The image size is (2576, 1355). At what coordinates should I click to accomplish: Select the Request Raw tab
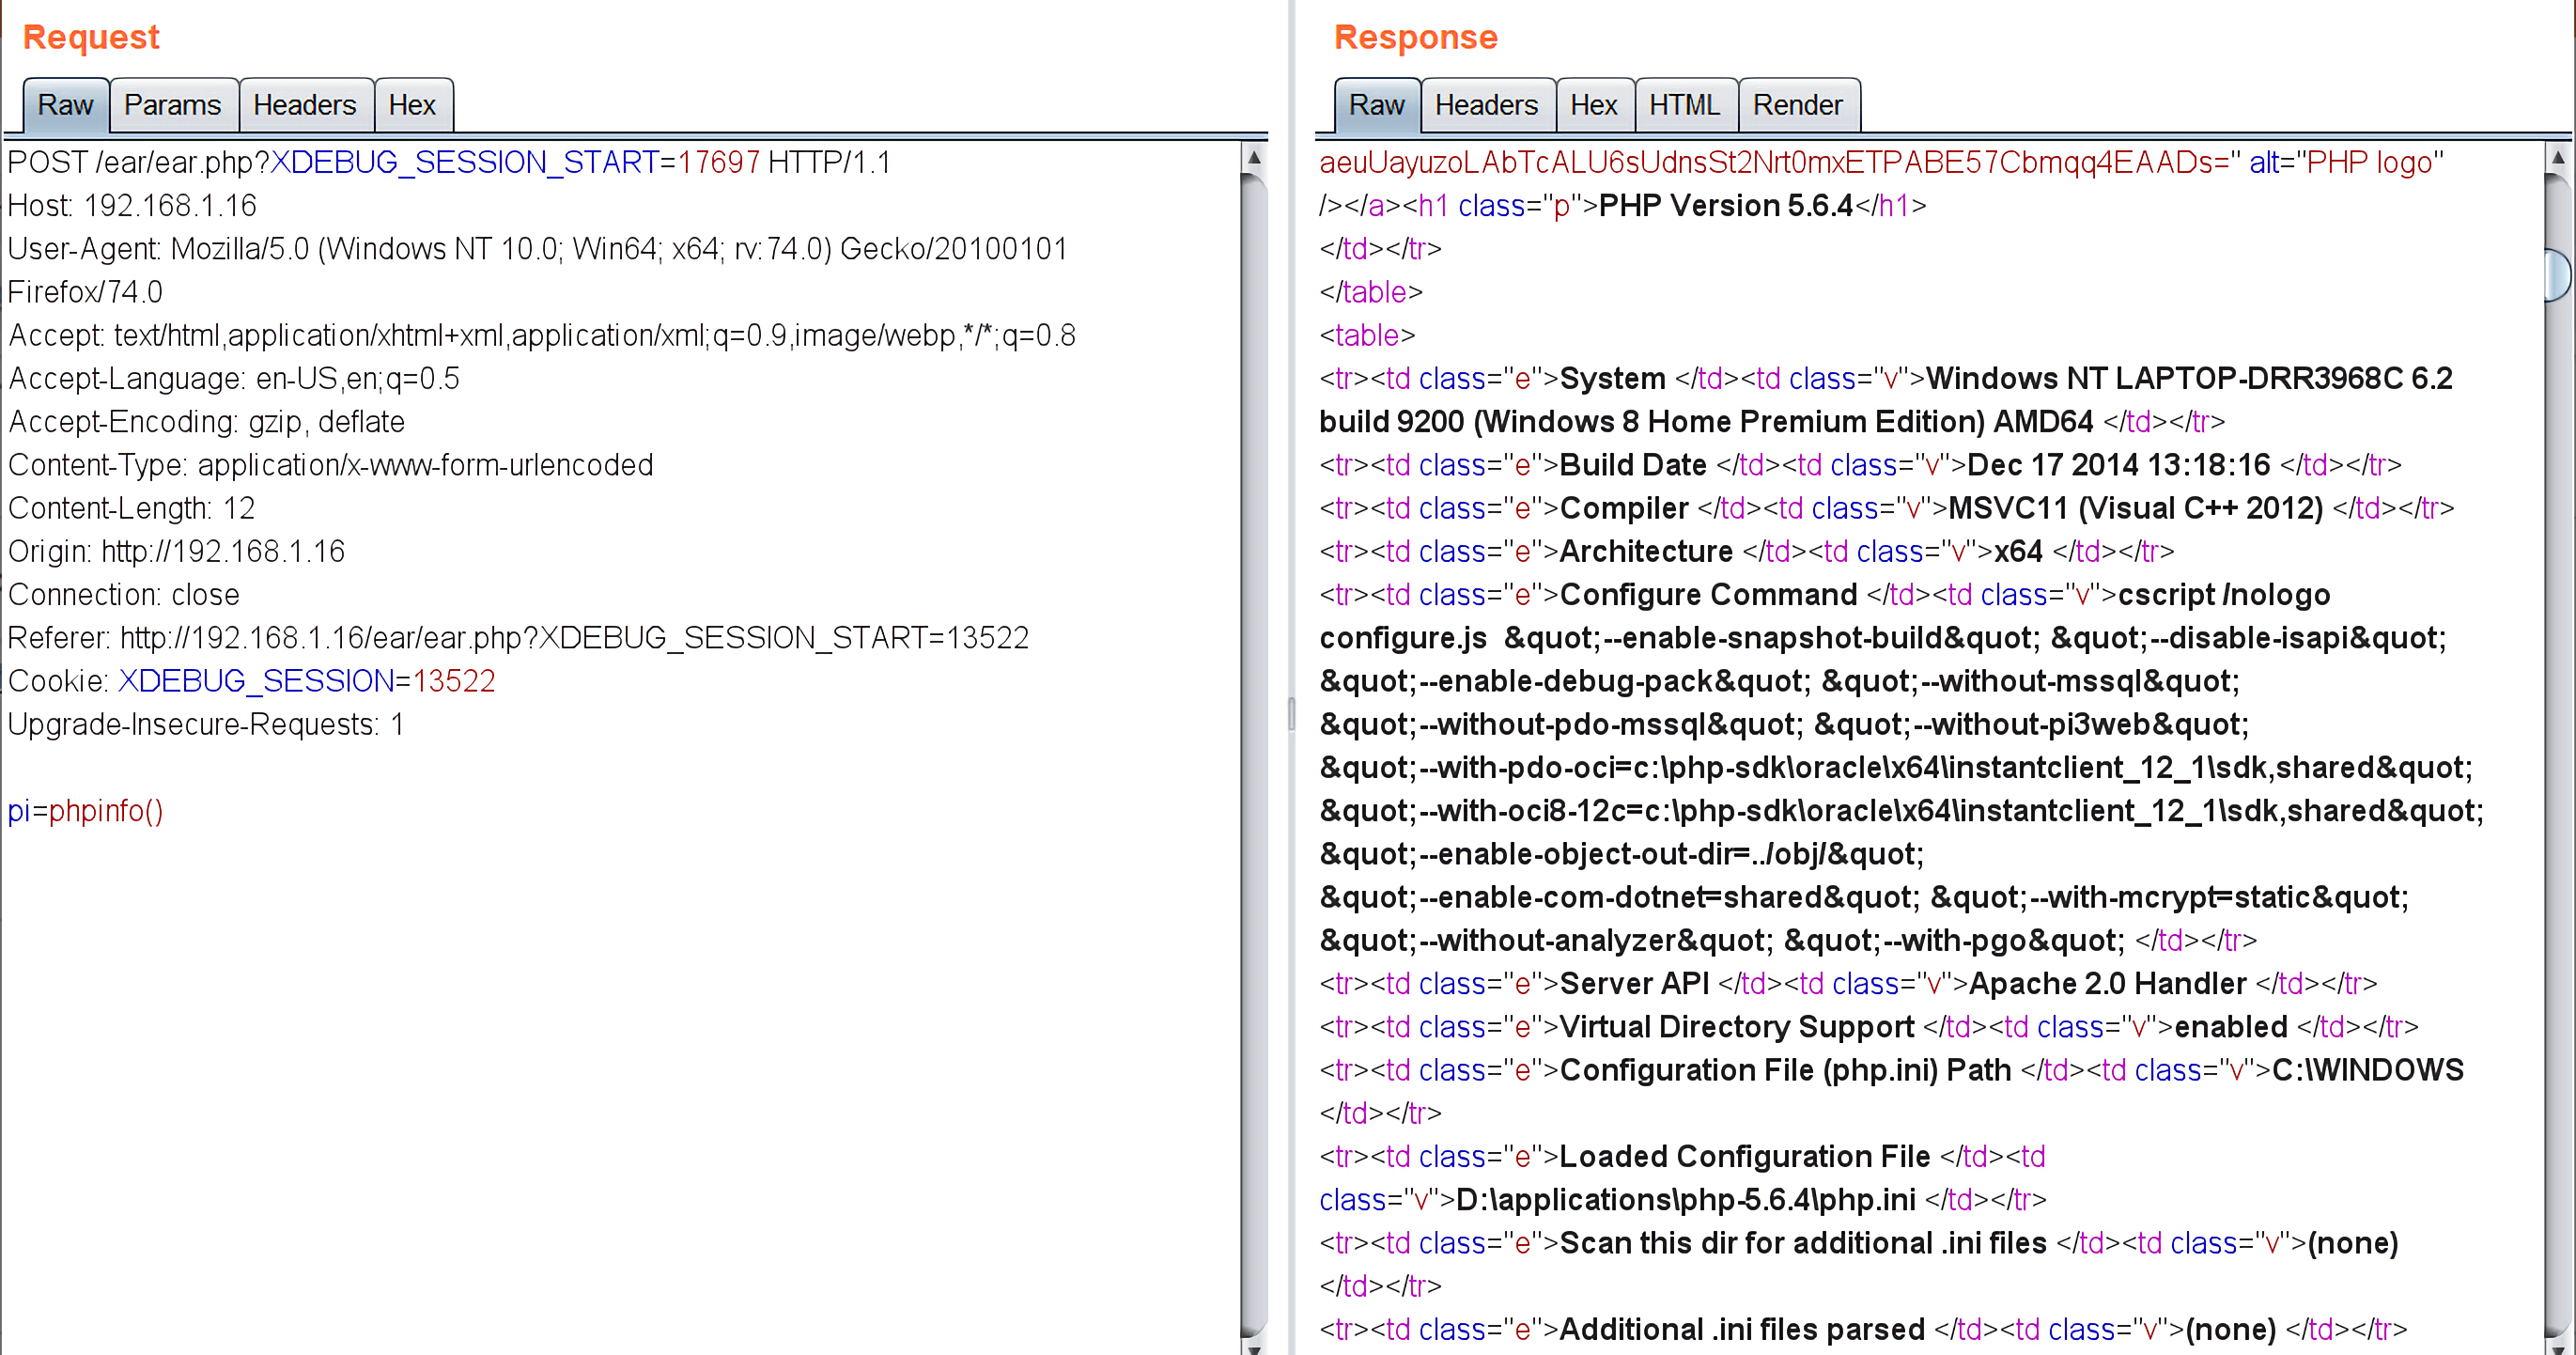66,105
